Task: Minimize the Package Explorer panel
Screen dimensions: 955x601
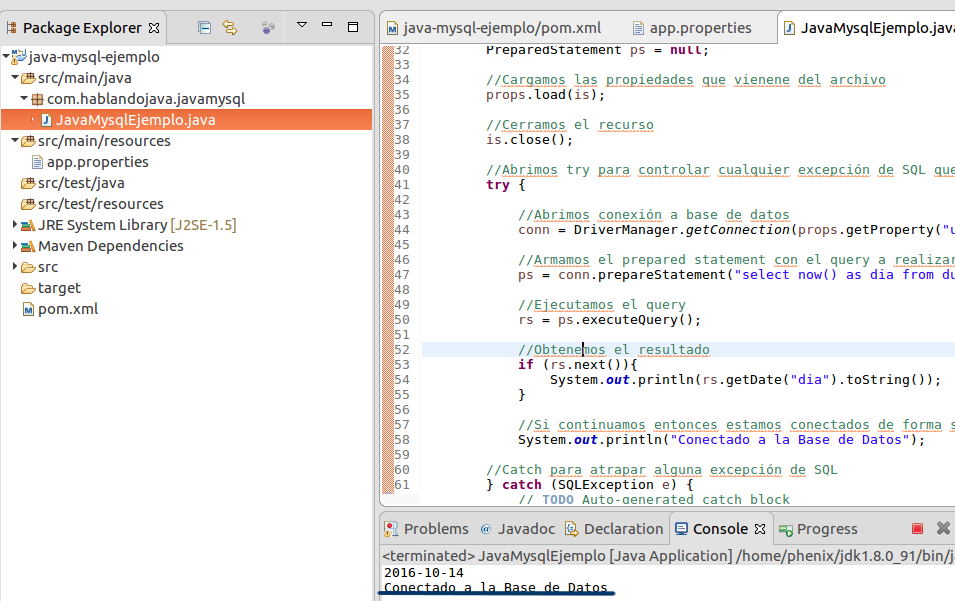Action: (326, 22)
